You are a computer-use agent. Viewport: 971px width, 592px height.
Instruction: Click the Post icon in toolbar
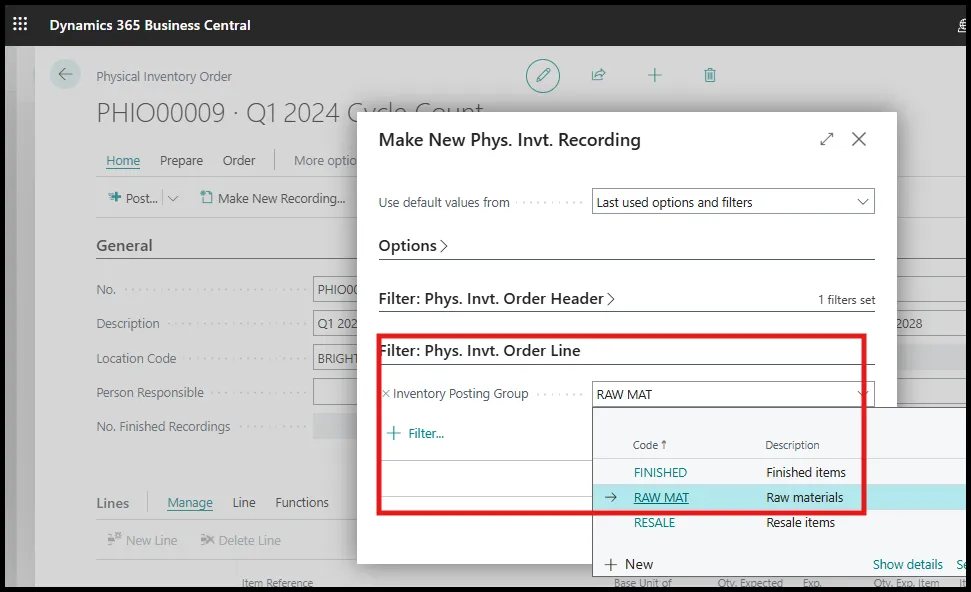115,198
